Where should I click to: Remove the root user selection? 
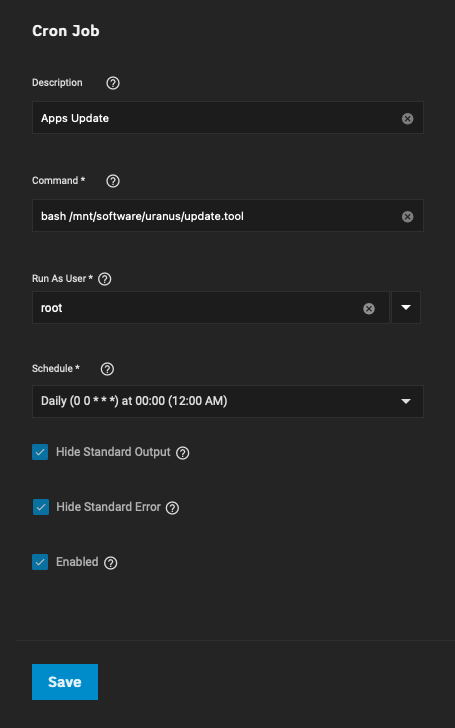pyautogui.click(x=369, y=309)
